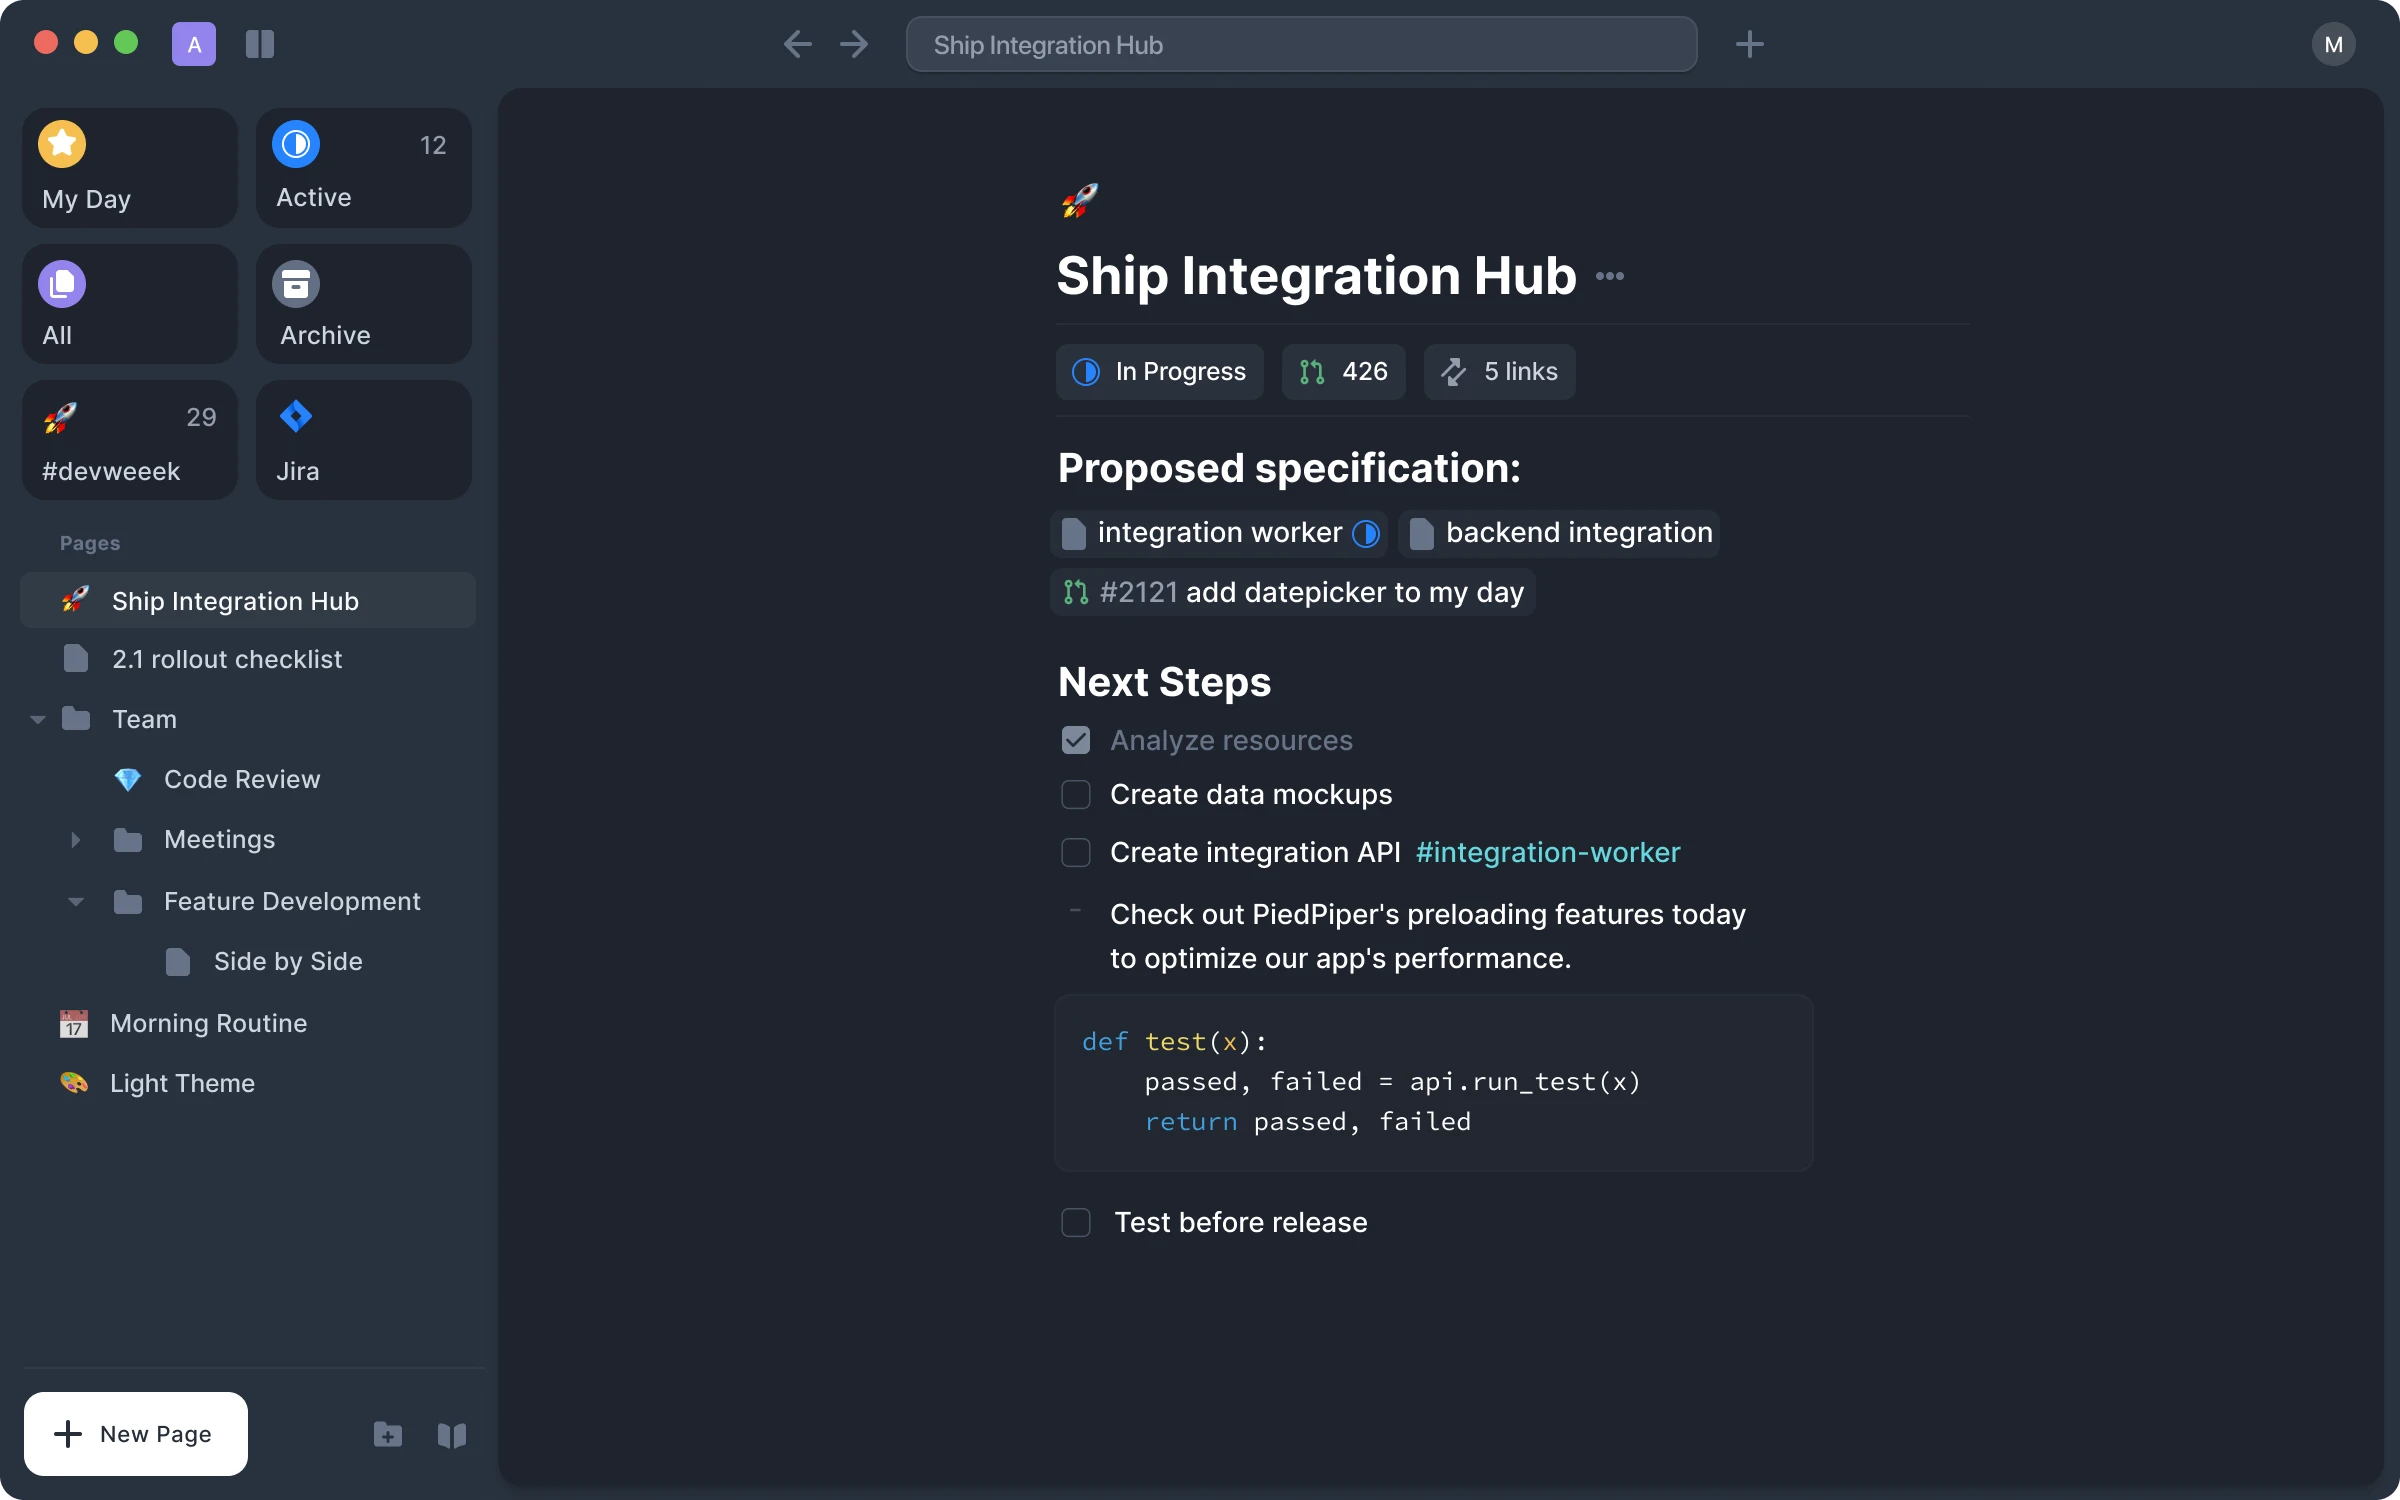2400x1500 pixels.
Task: Click the new folder icon
Action: (388, 1435)
